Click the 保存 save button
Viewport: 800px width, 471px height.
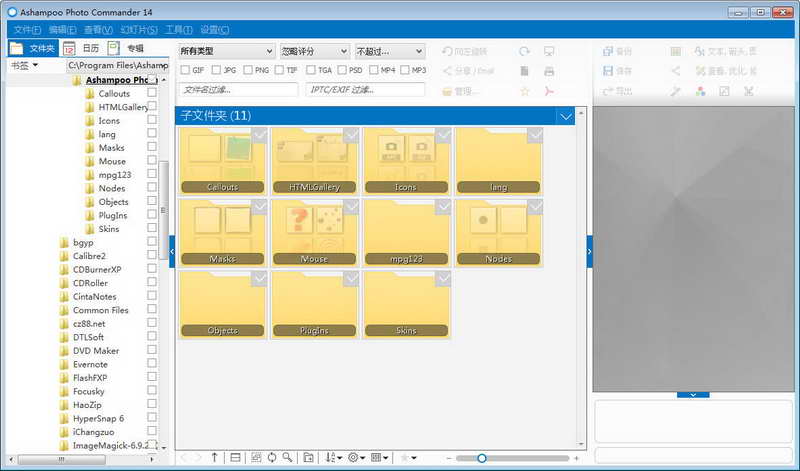(618, 71)
